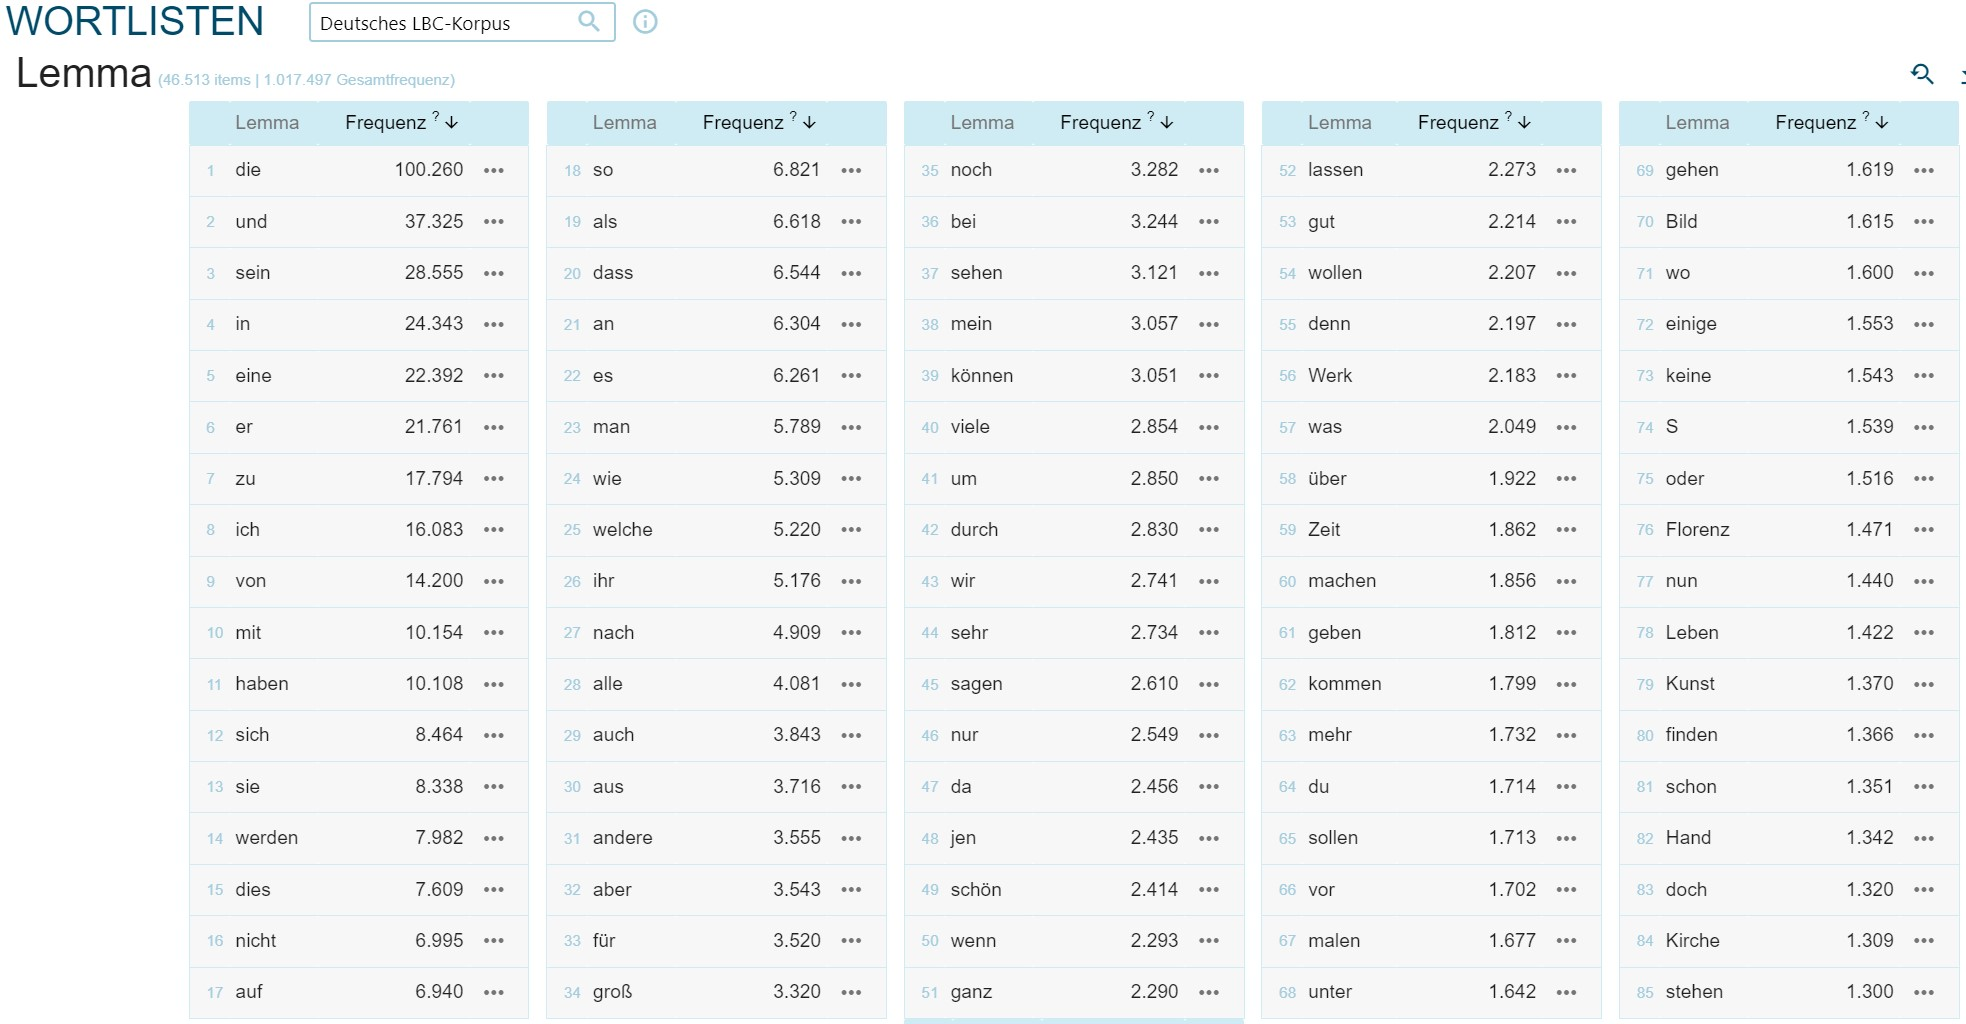Open the three-dot menu for 'kommen'

click(x=1567, y=684)
